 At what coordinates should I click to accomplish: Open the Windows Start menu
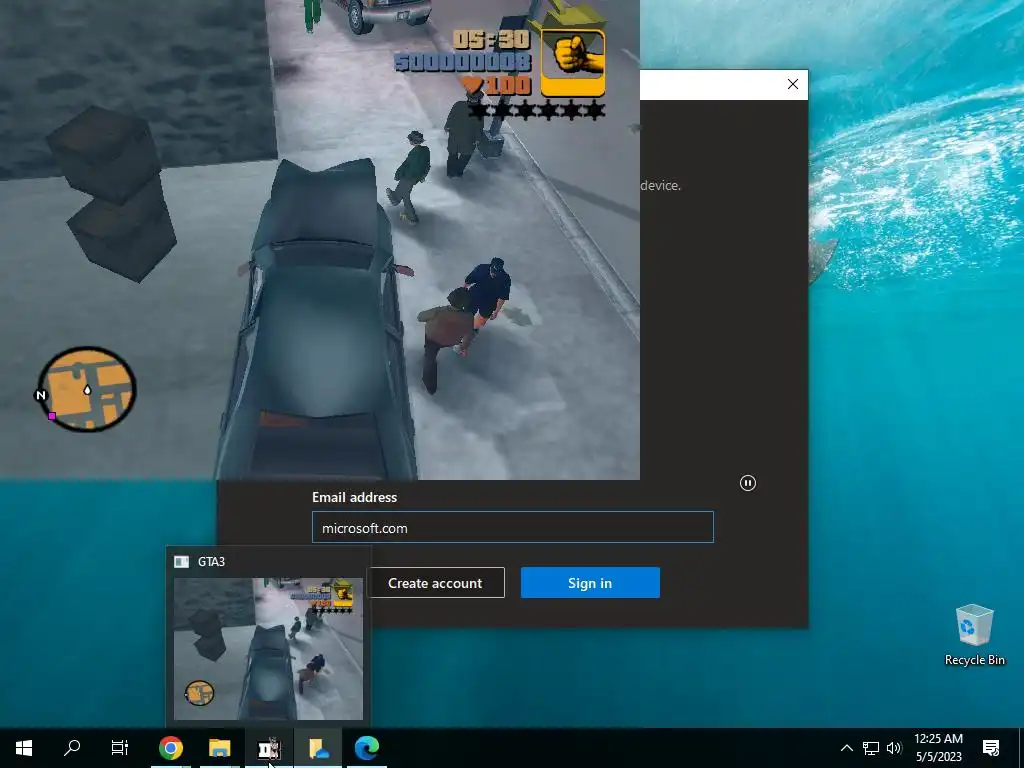coord(24,748)
